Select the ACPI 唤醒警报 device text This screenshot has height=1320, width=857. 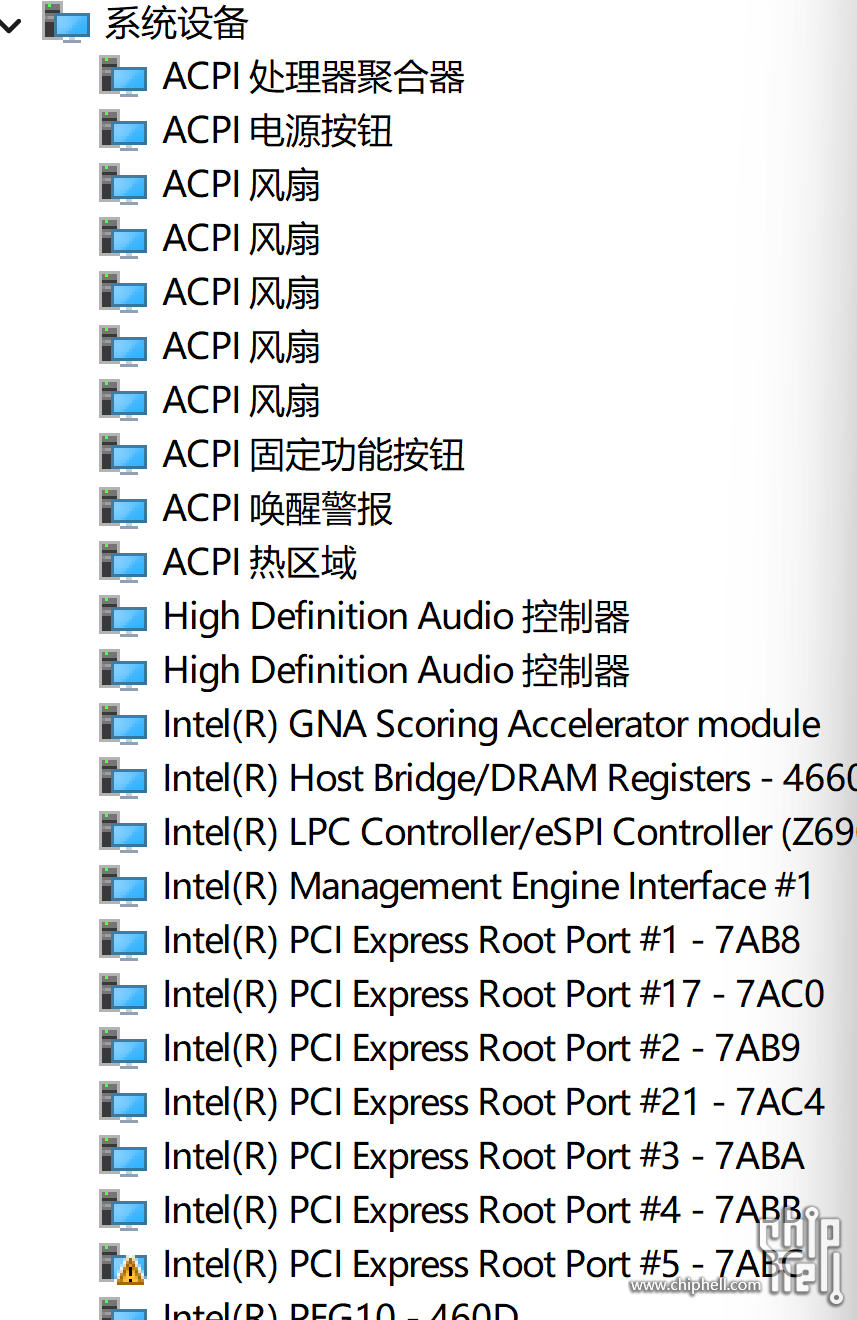pos(278,509)
